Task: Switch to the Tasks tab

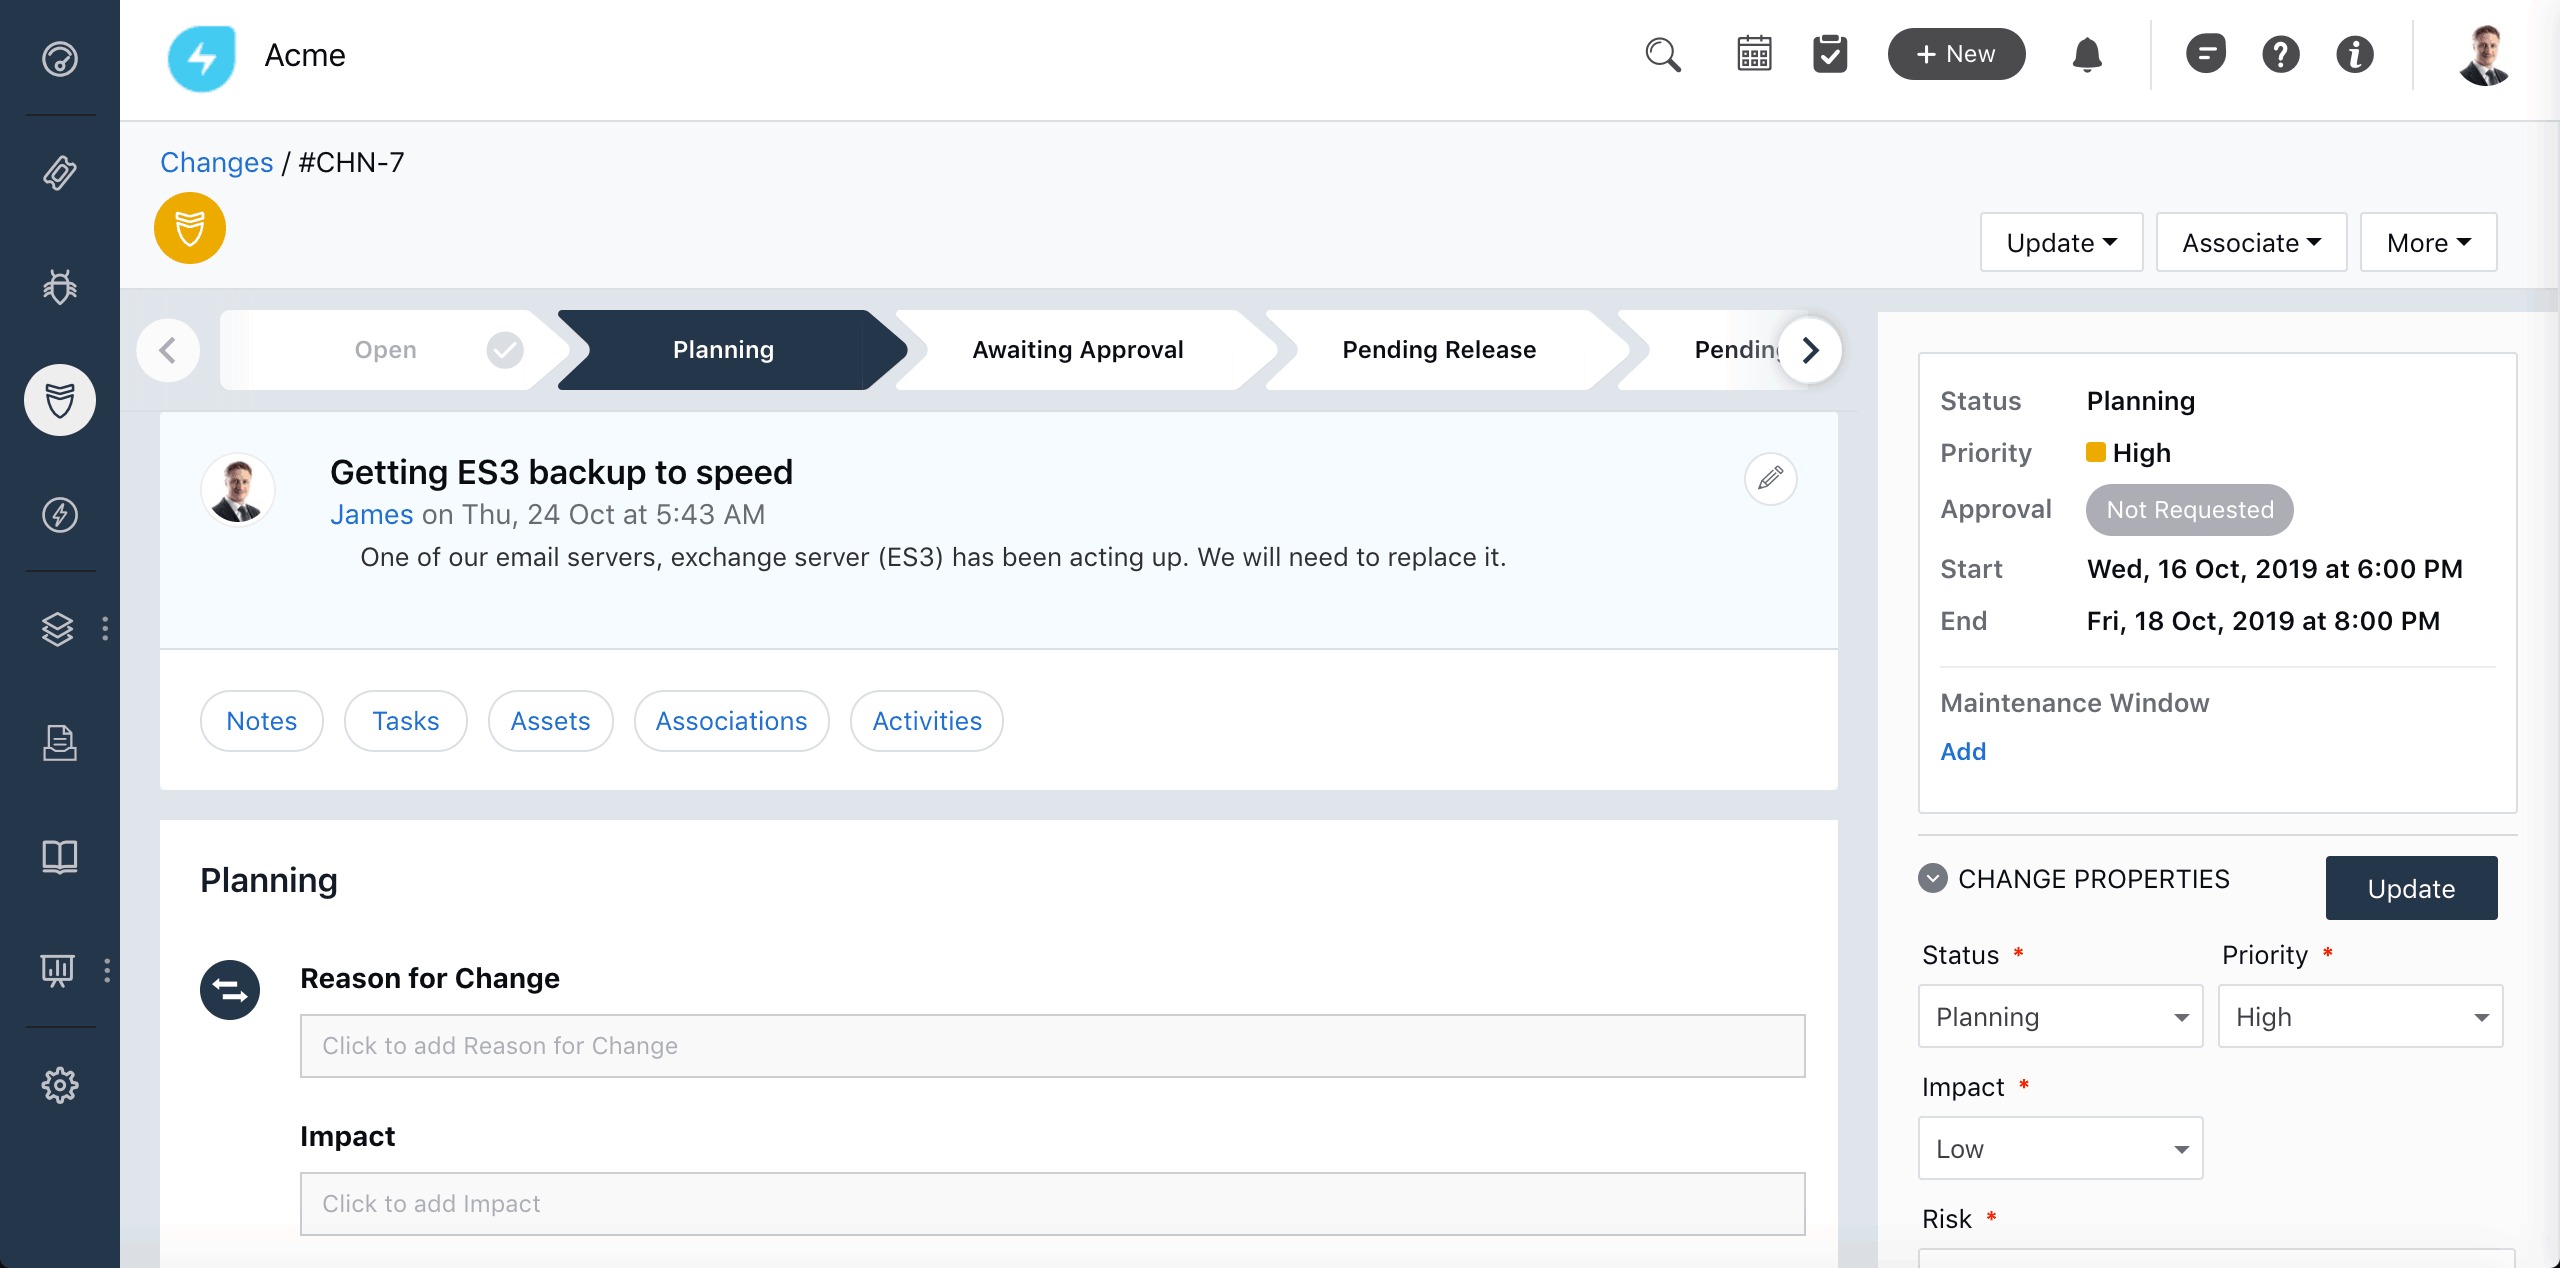Action: (x=405, y=721)
